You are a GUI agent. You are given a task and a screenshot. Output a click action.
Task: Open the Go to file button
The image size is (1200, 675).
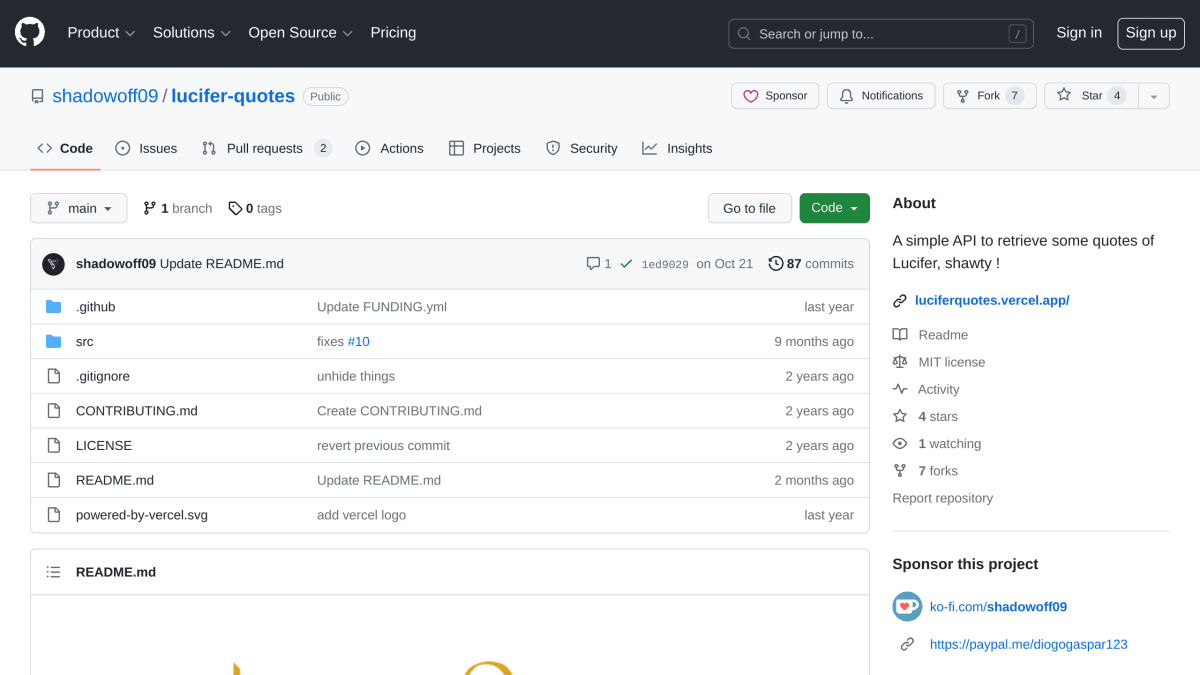coord(749,208)
